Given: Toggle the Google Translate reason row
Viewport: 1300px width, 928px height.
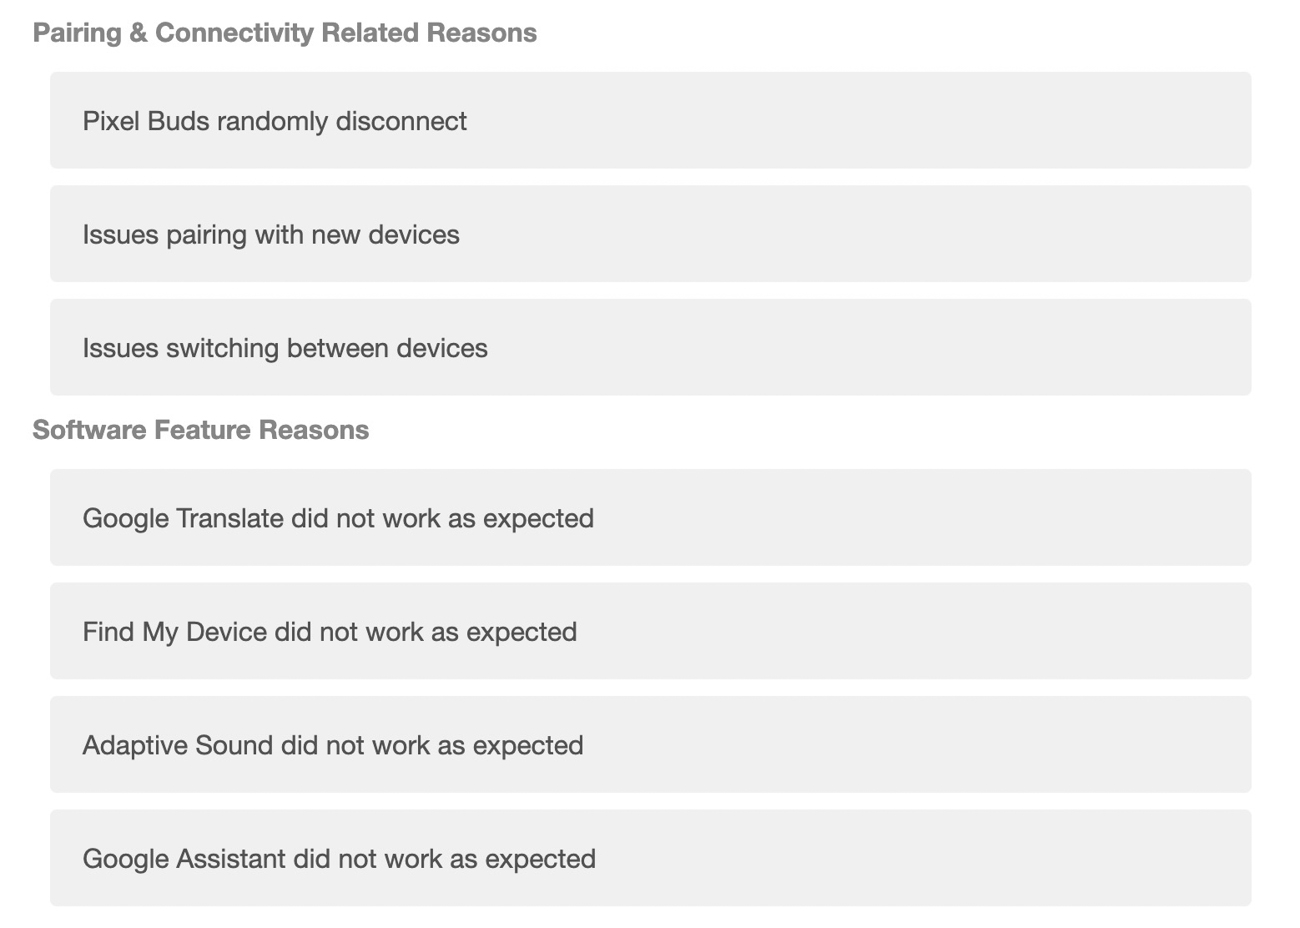Looking at the screenshot, I should 650,518.
